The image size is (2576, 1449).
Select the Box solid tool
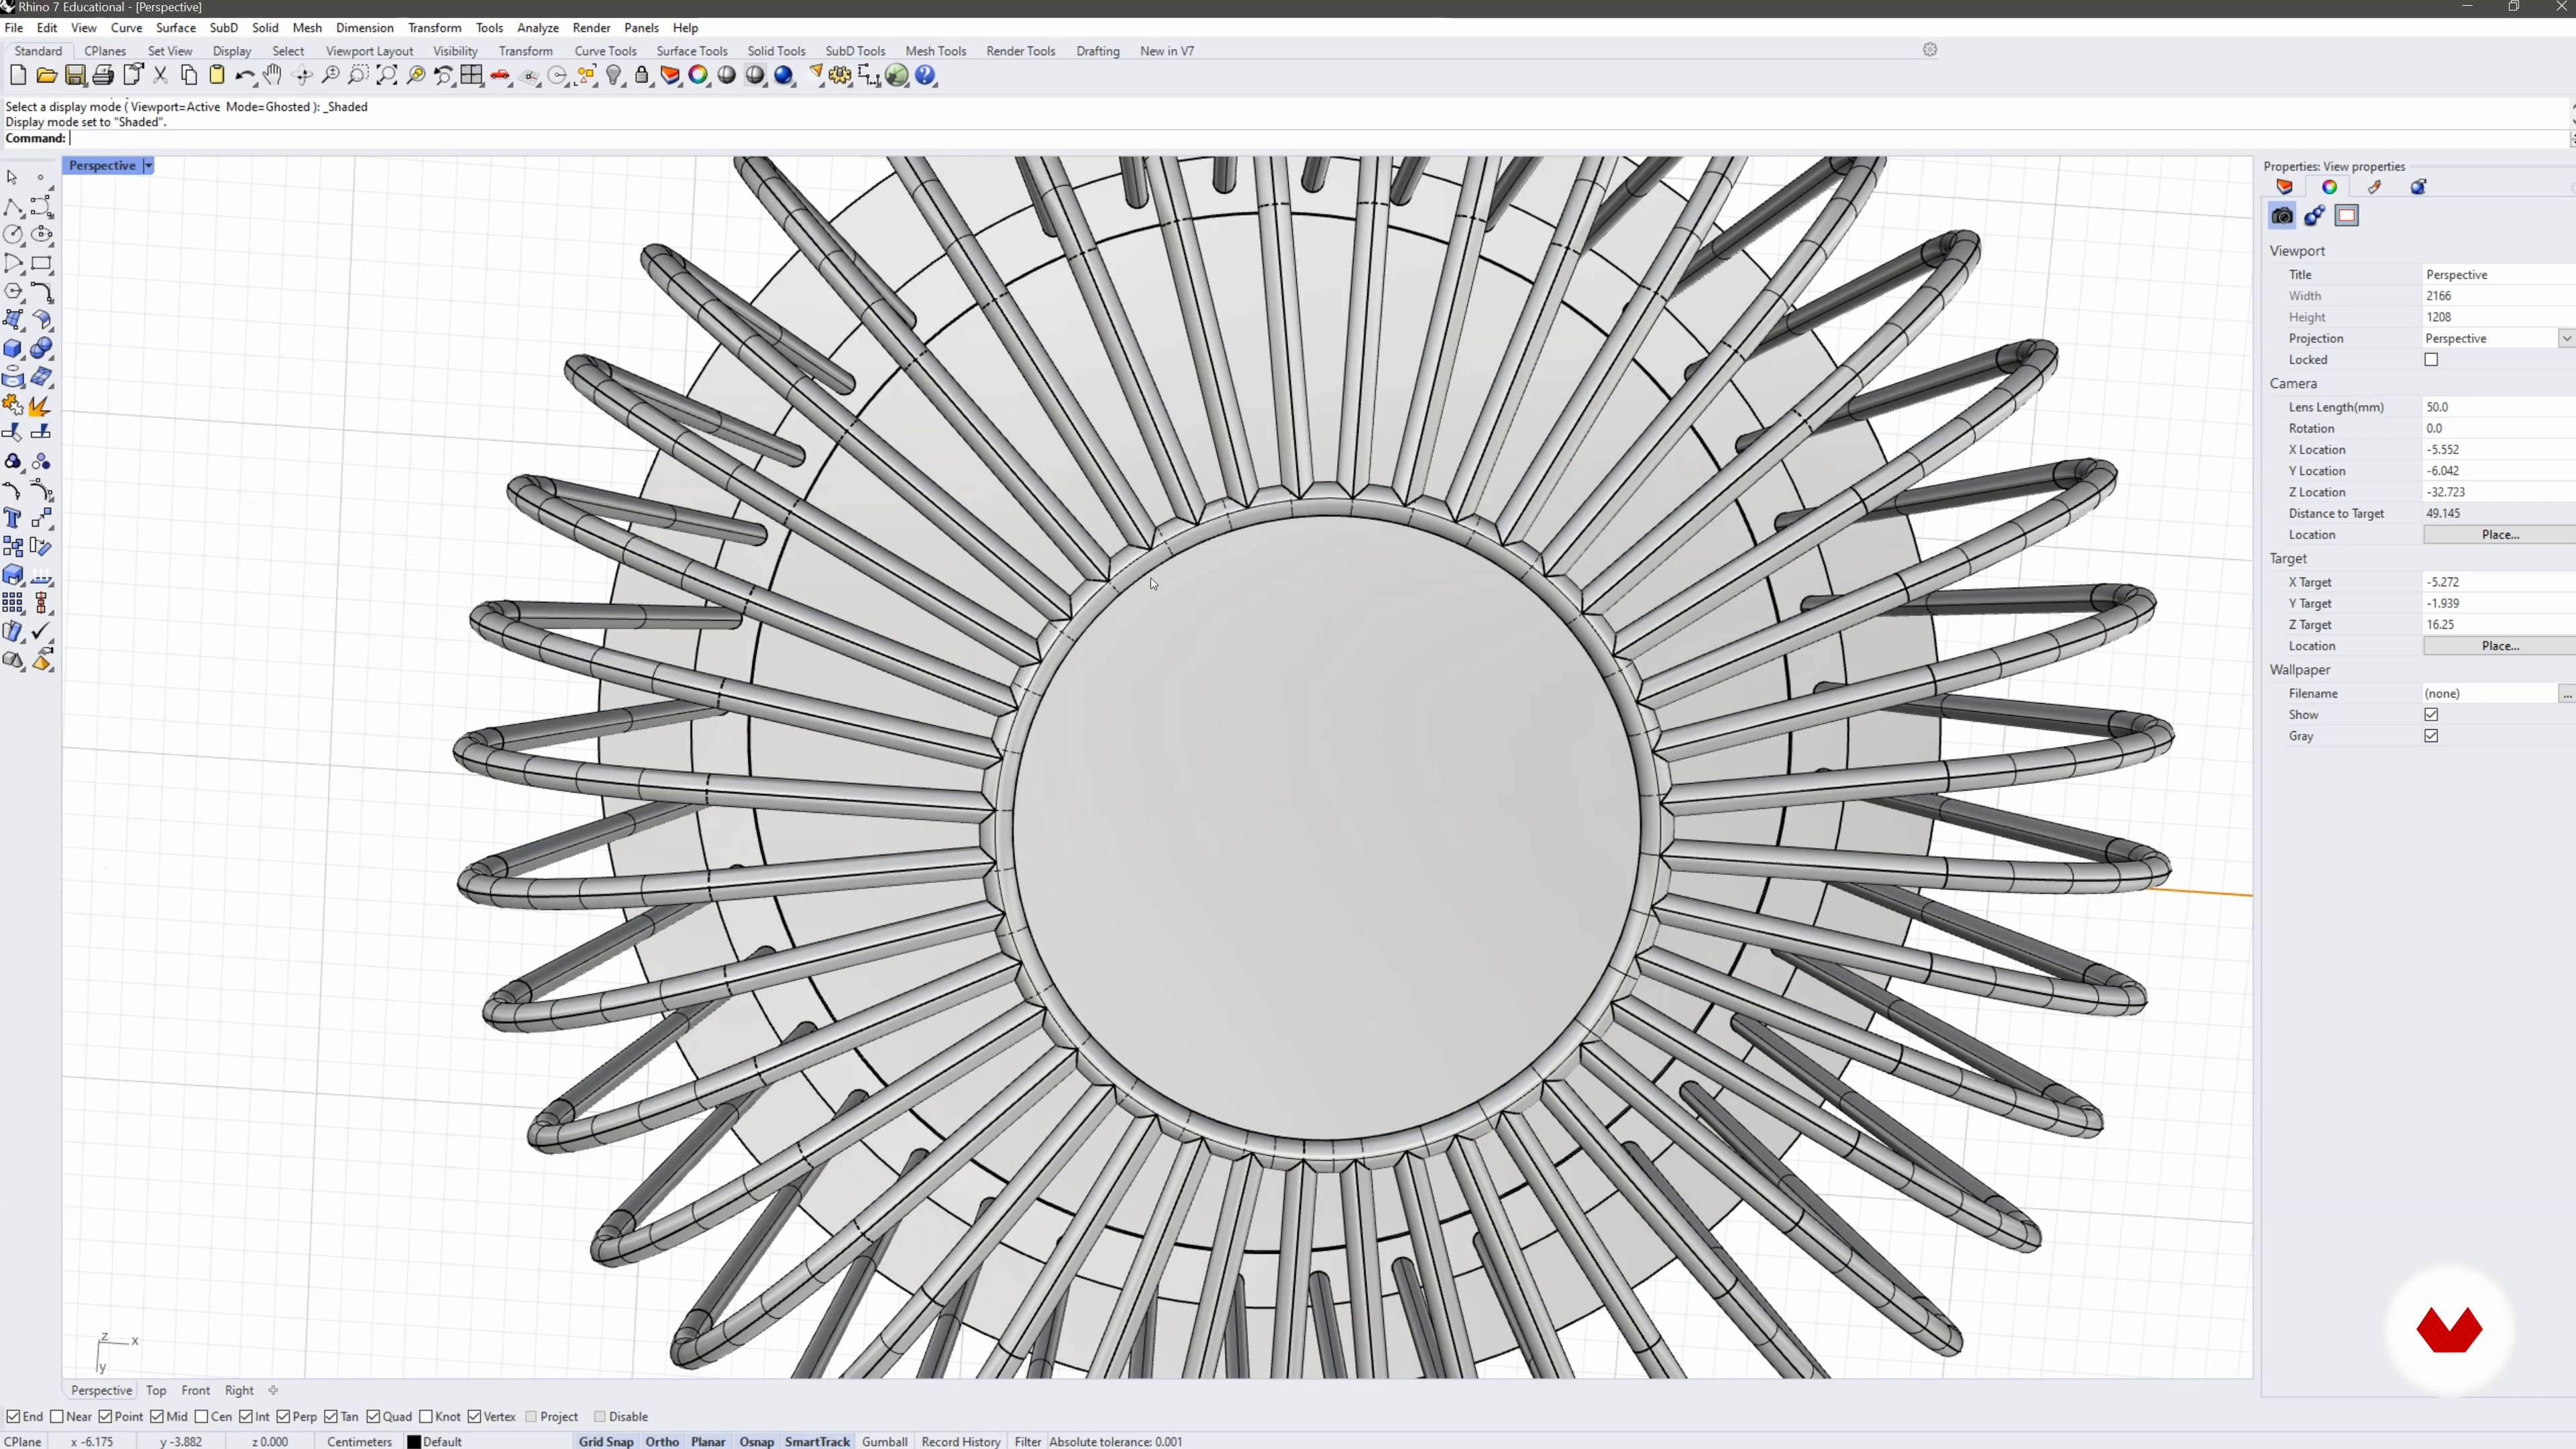coord(13,349)
